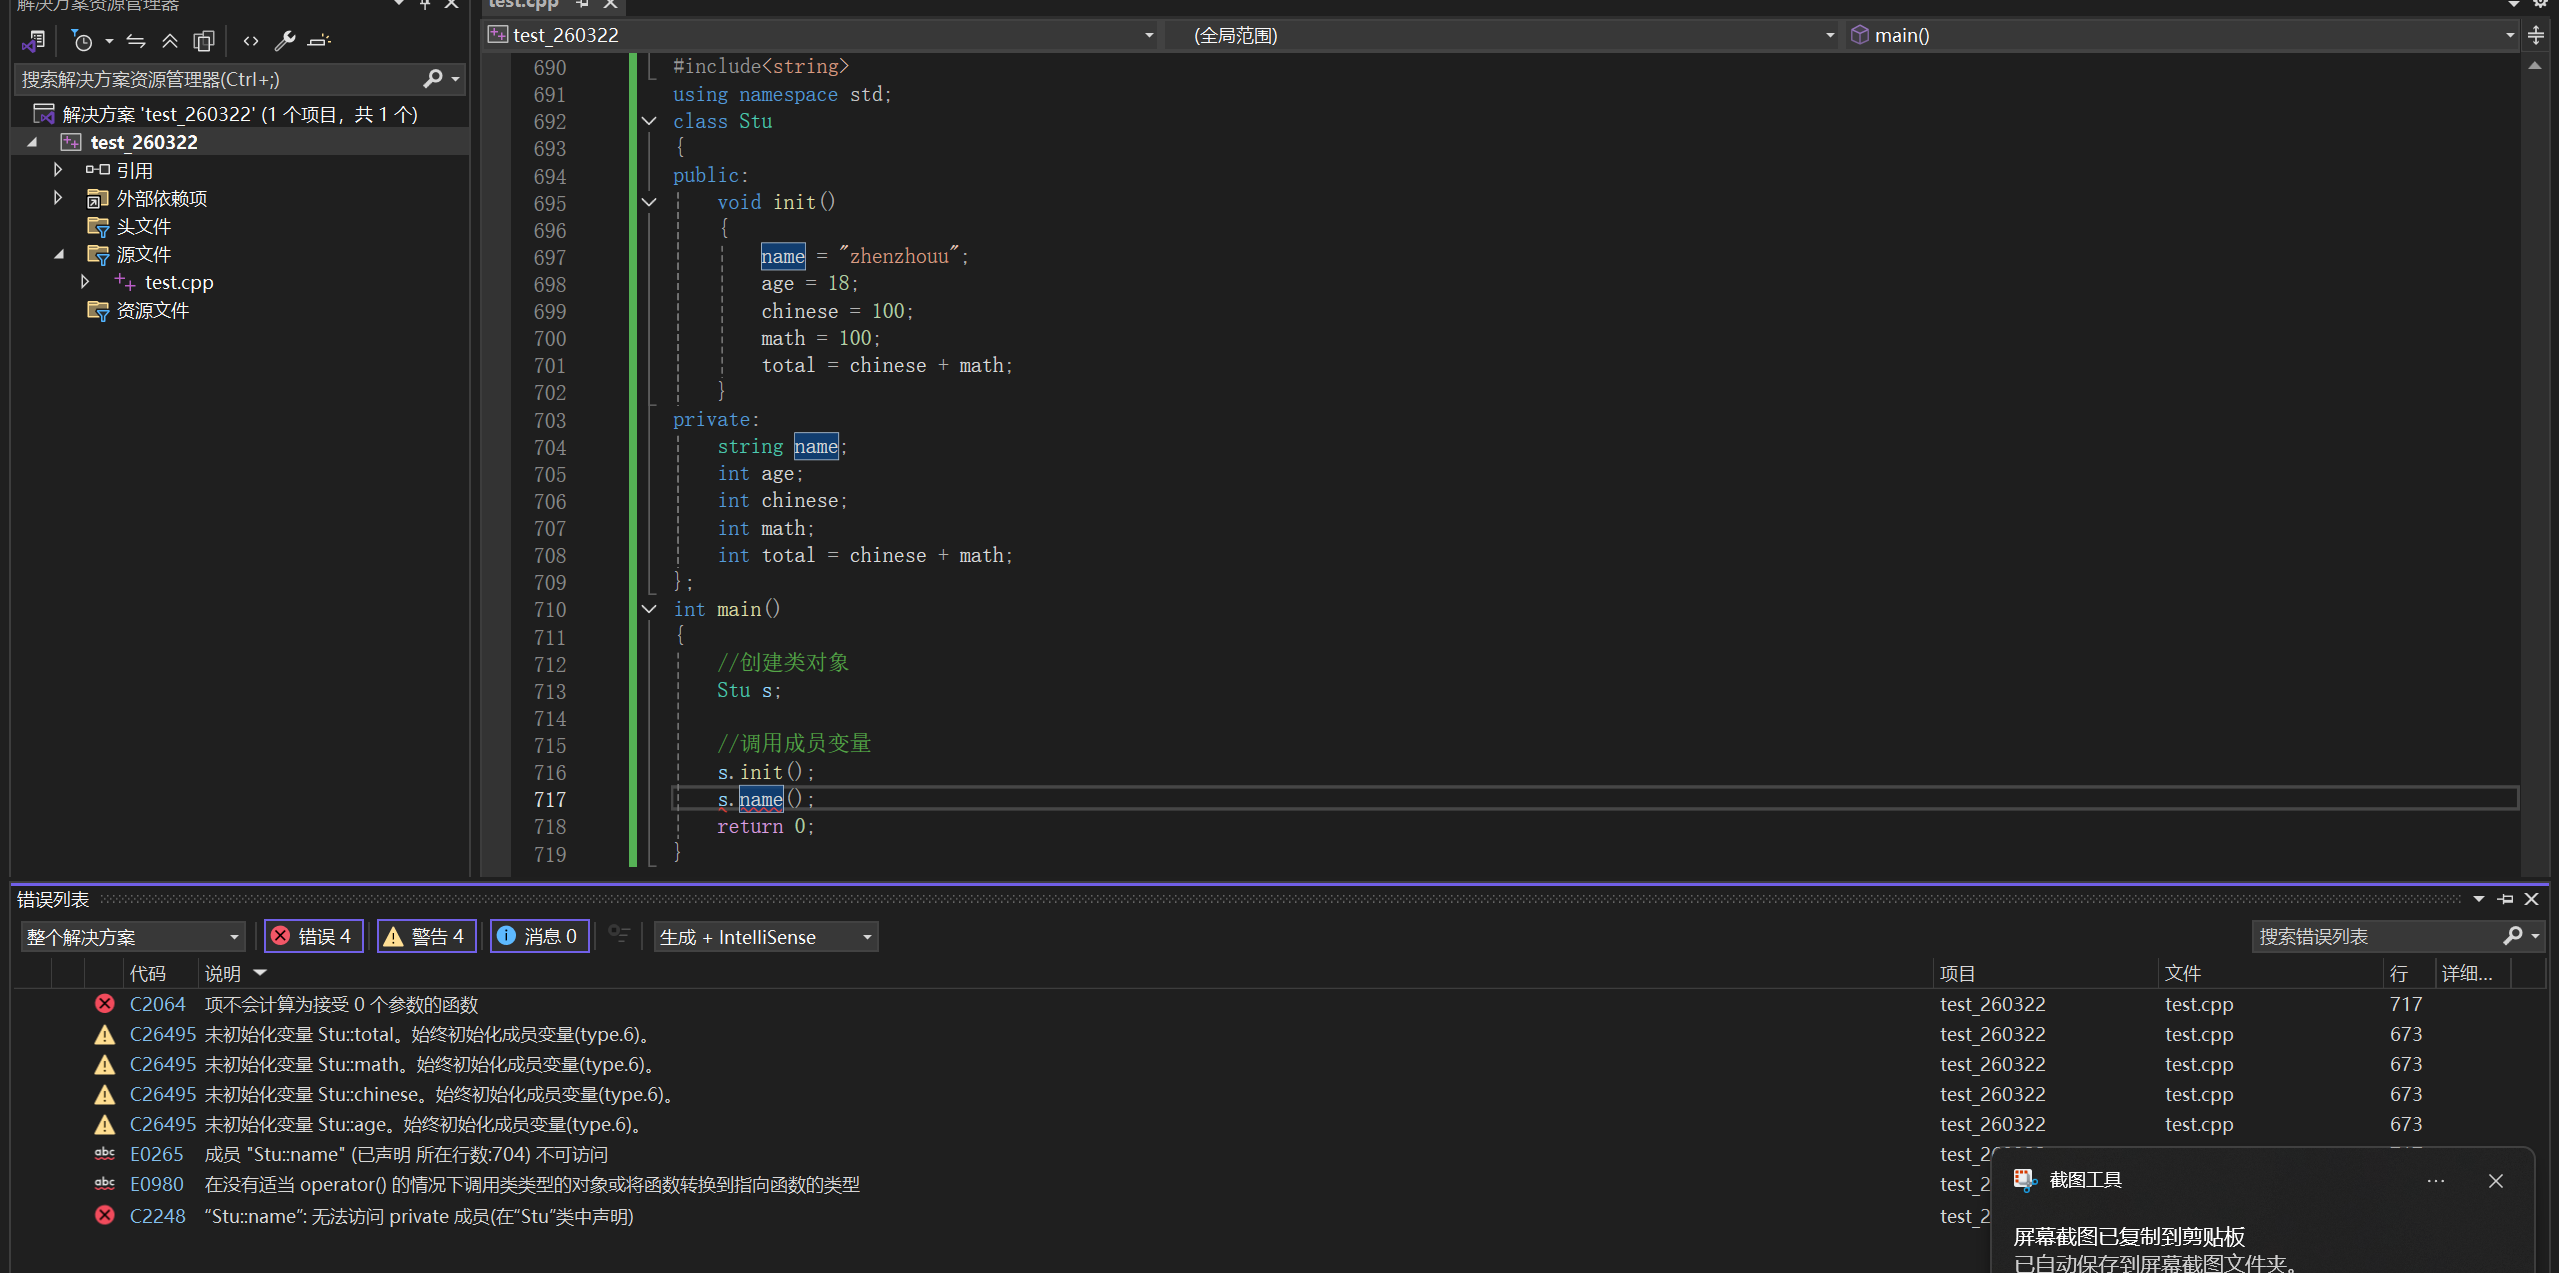Image resolution: width=2559 pixels, height=1273 pixels.
Task: Click the View Code angle-brackets icon
Action: pos(251,41)
